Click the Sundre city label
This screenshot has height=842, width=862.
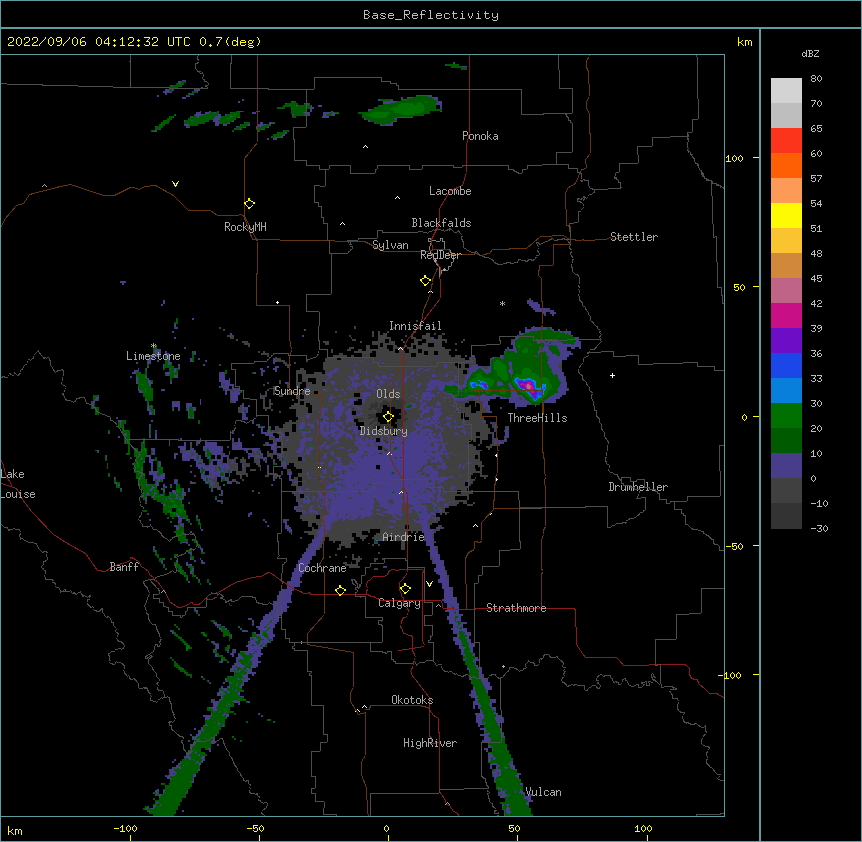(292, 391)
